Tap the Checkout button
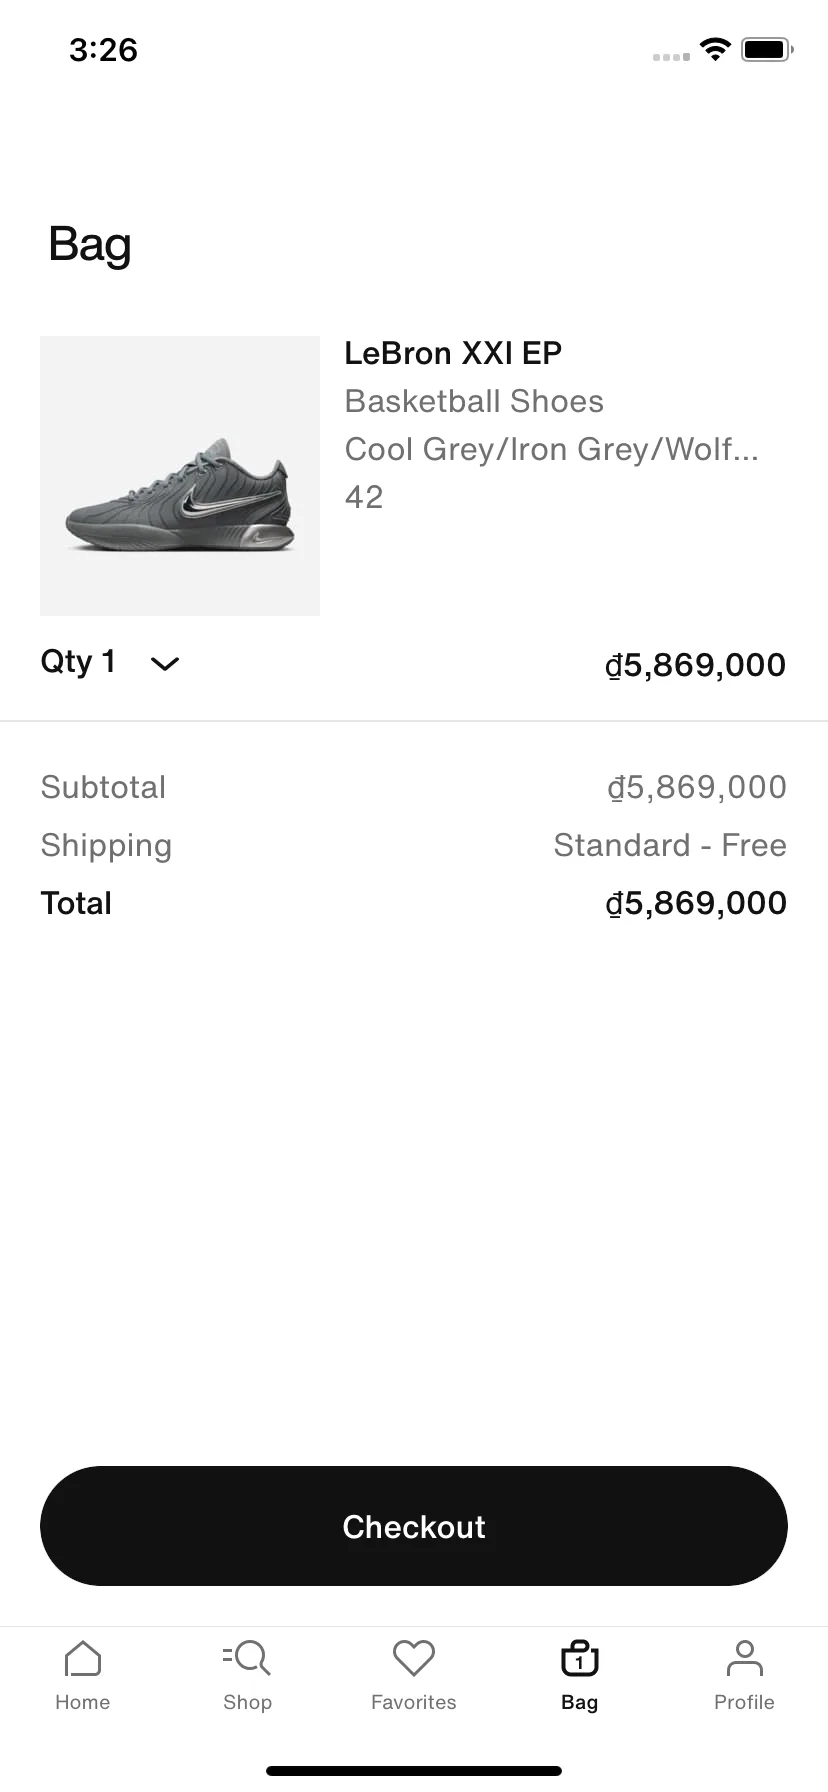This screenshot has height=1792, width=828. coord(414,1526)
